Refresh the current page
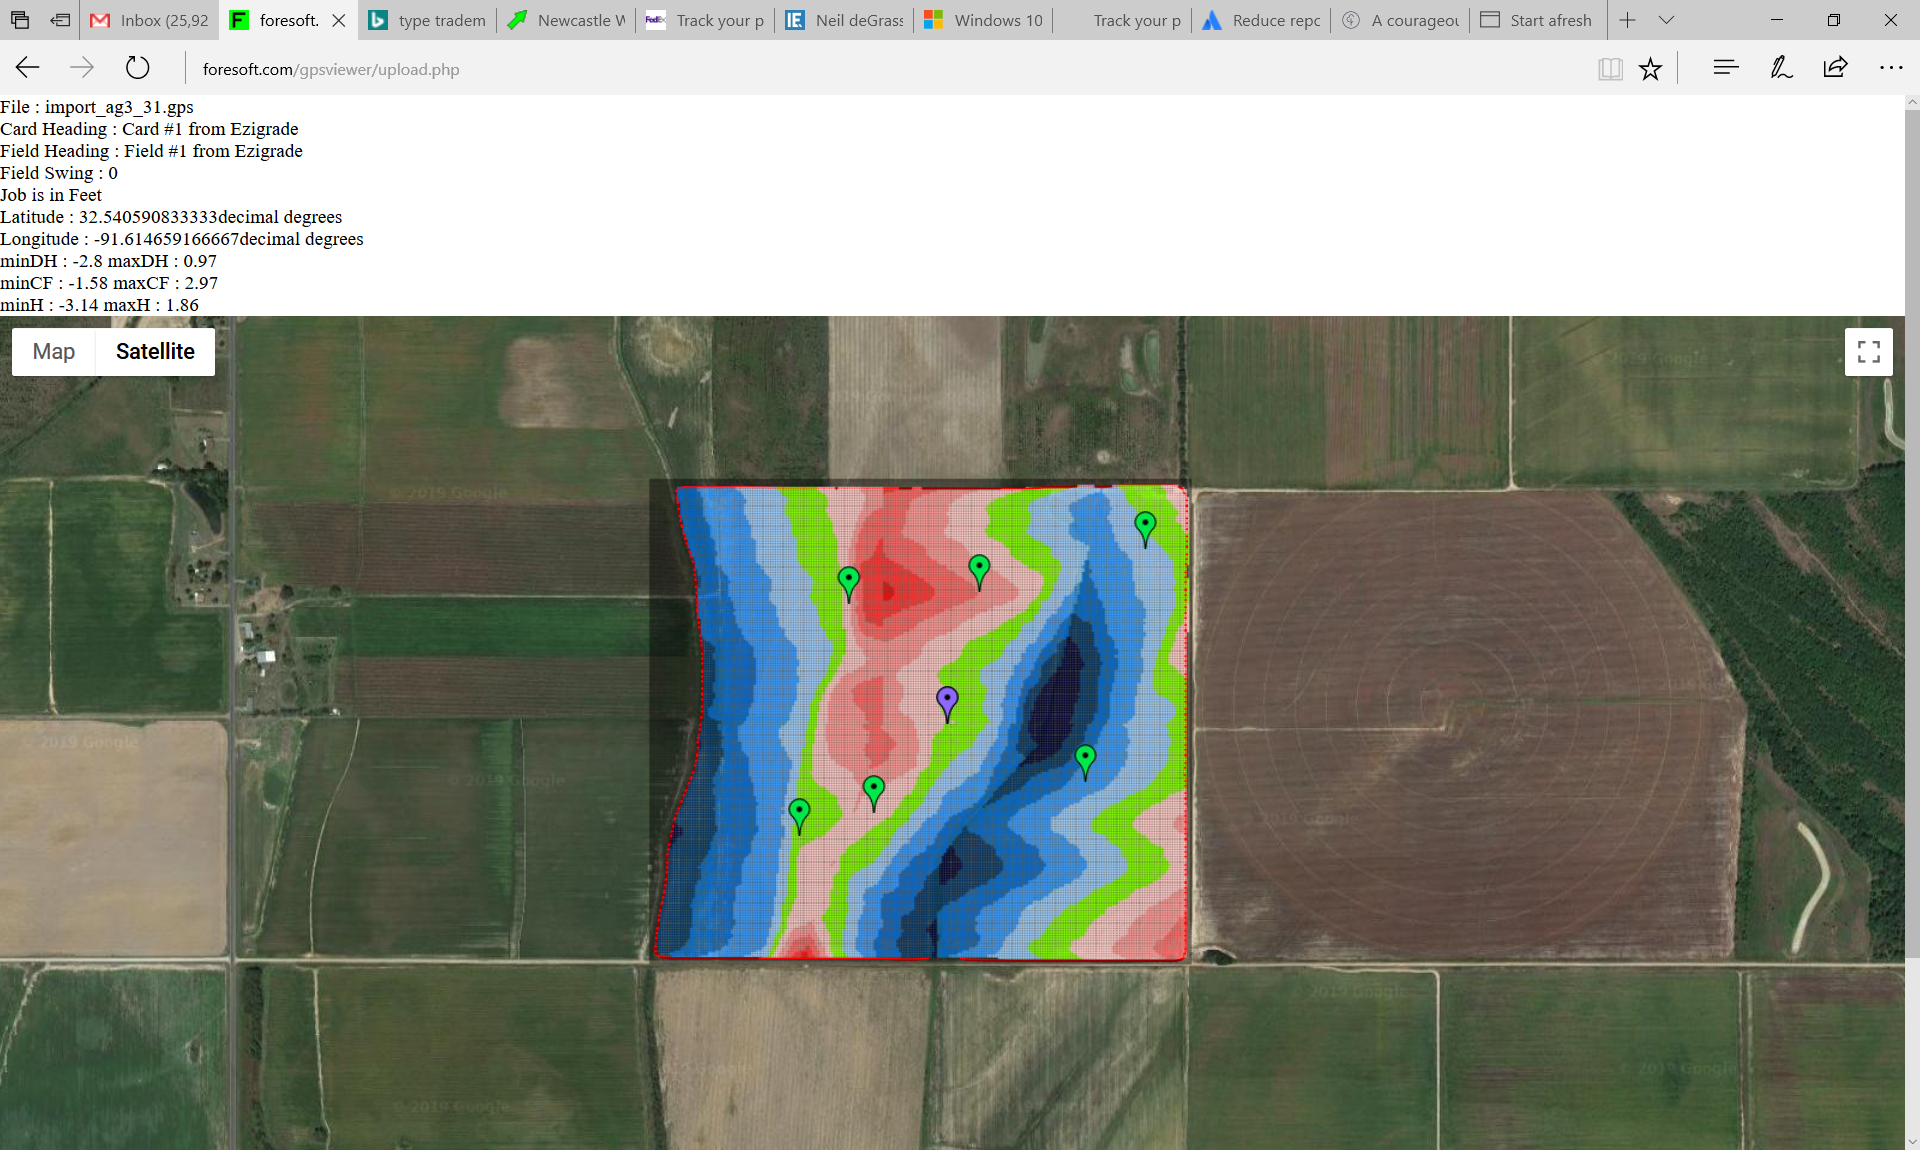This screenshot has width=1920, height=1150. [x=138, y=68]
